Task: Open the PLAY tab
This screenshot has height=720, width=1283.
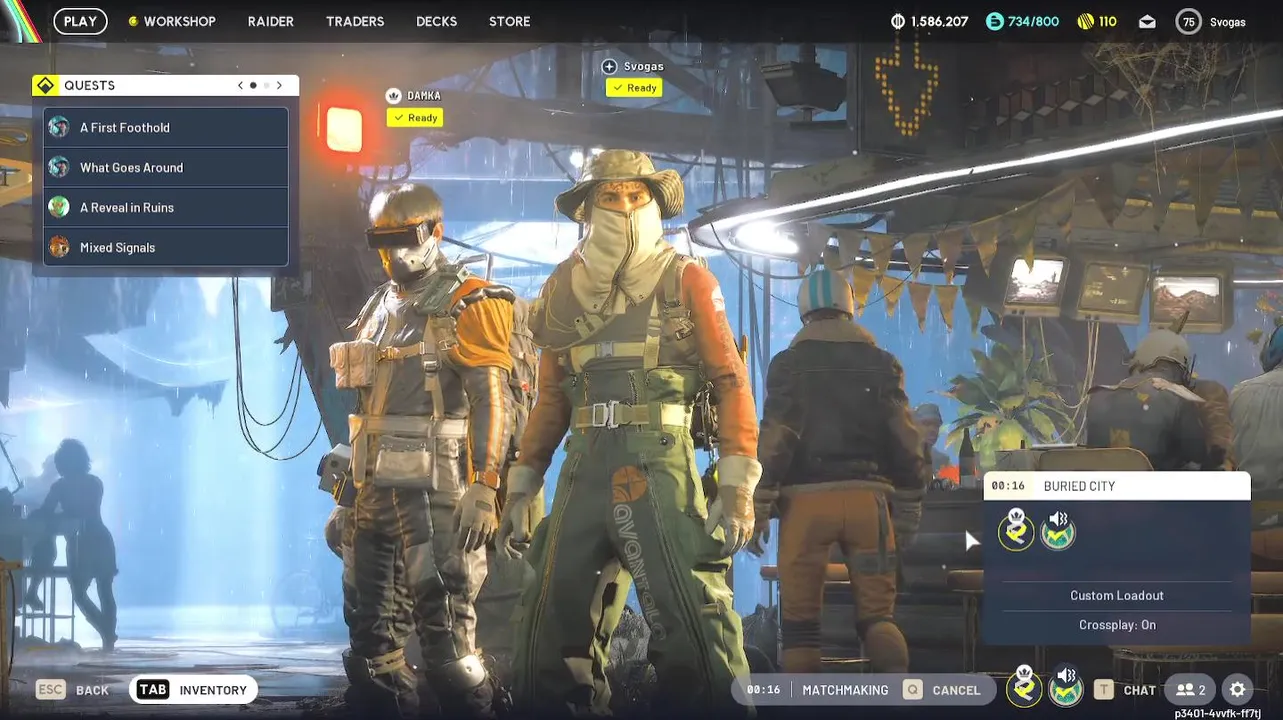Action: click(x=80, y=21)
